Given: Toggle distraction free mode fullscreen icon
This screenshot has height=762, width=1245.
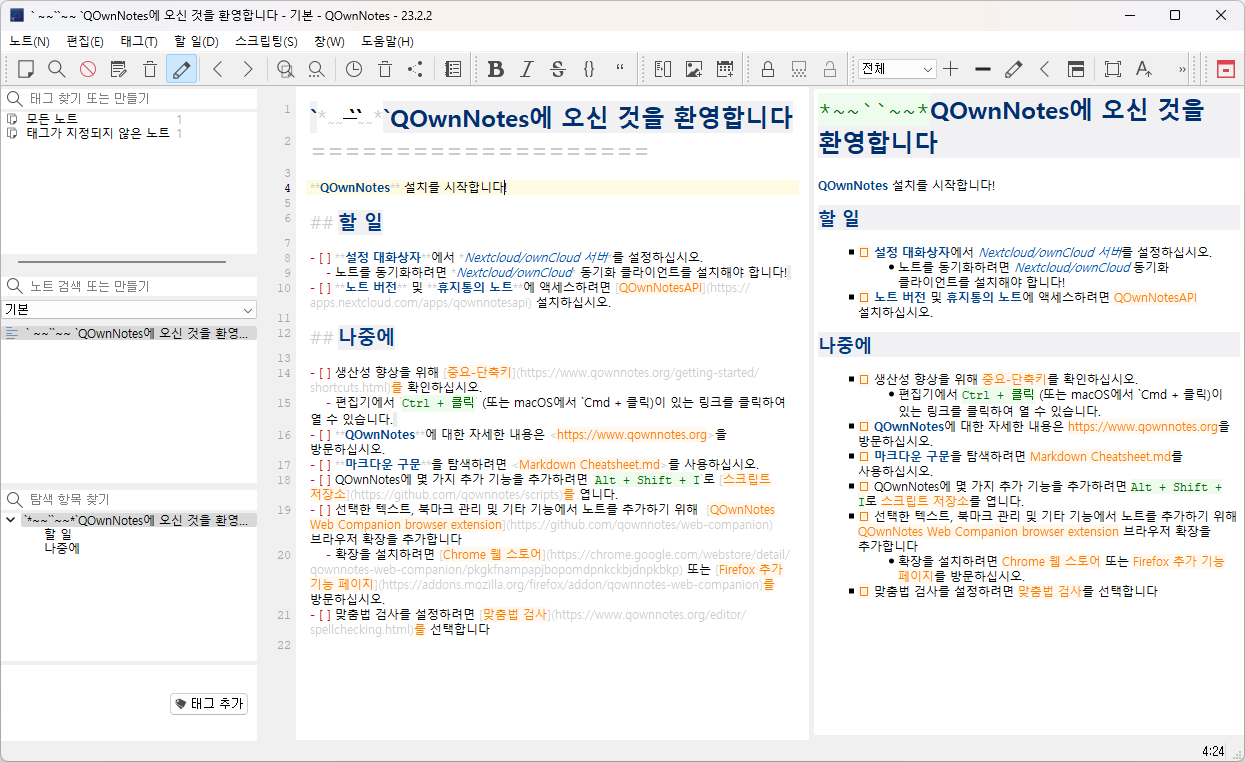Looking at the screenshot, I should pos(1112,69).
